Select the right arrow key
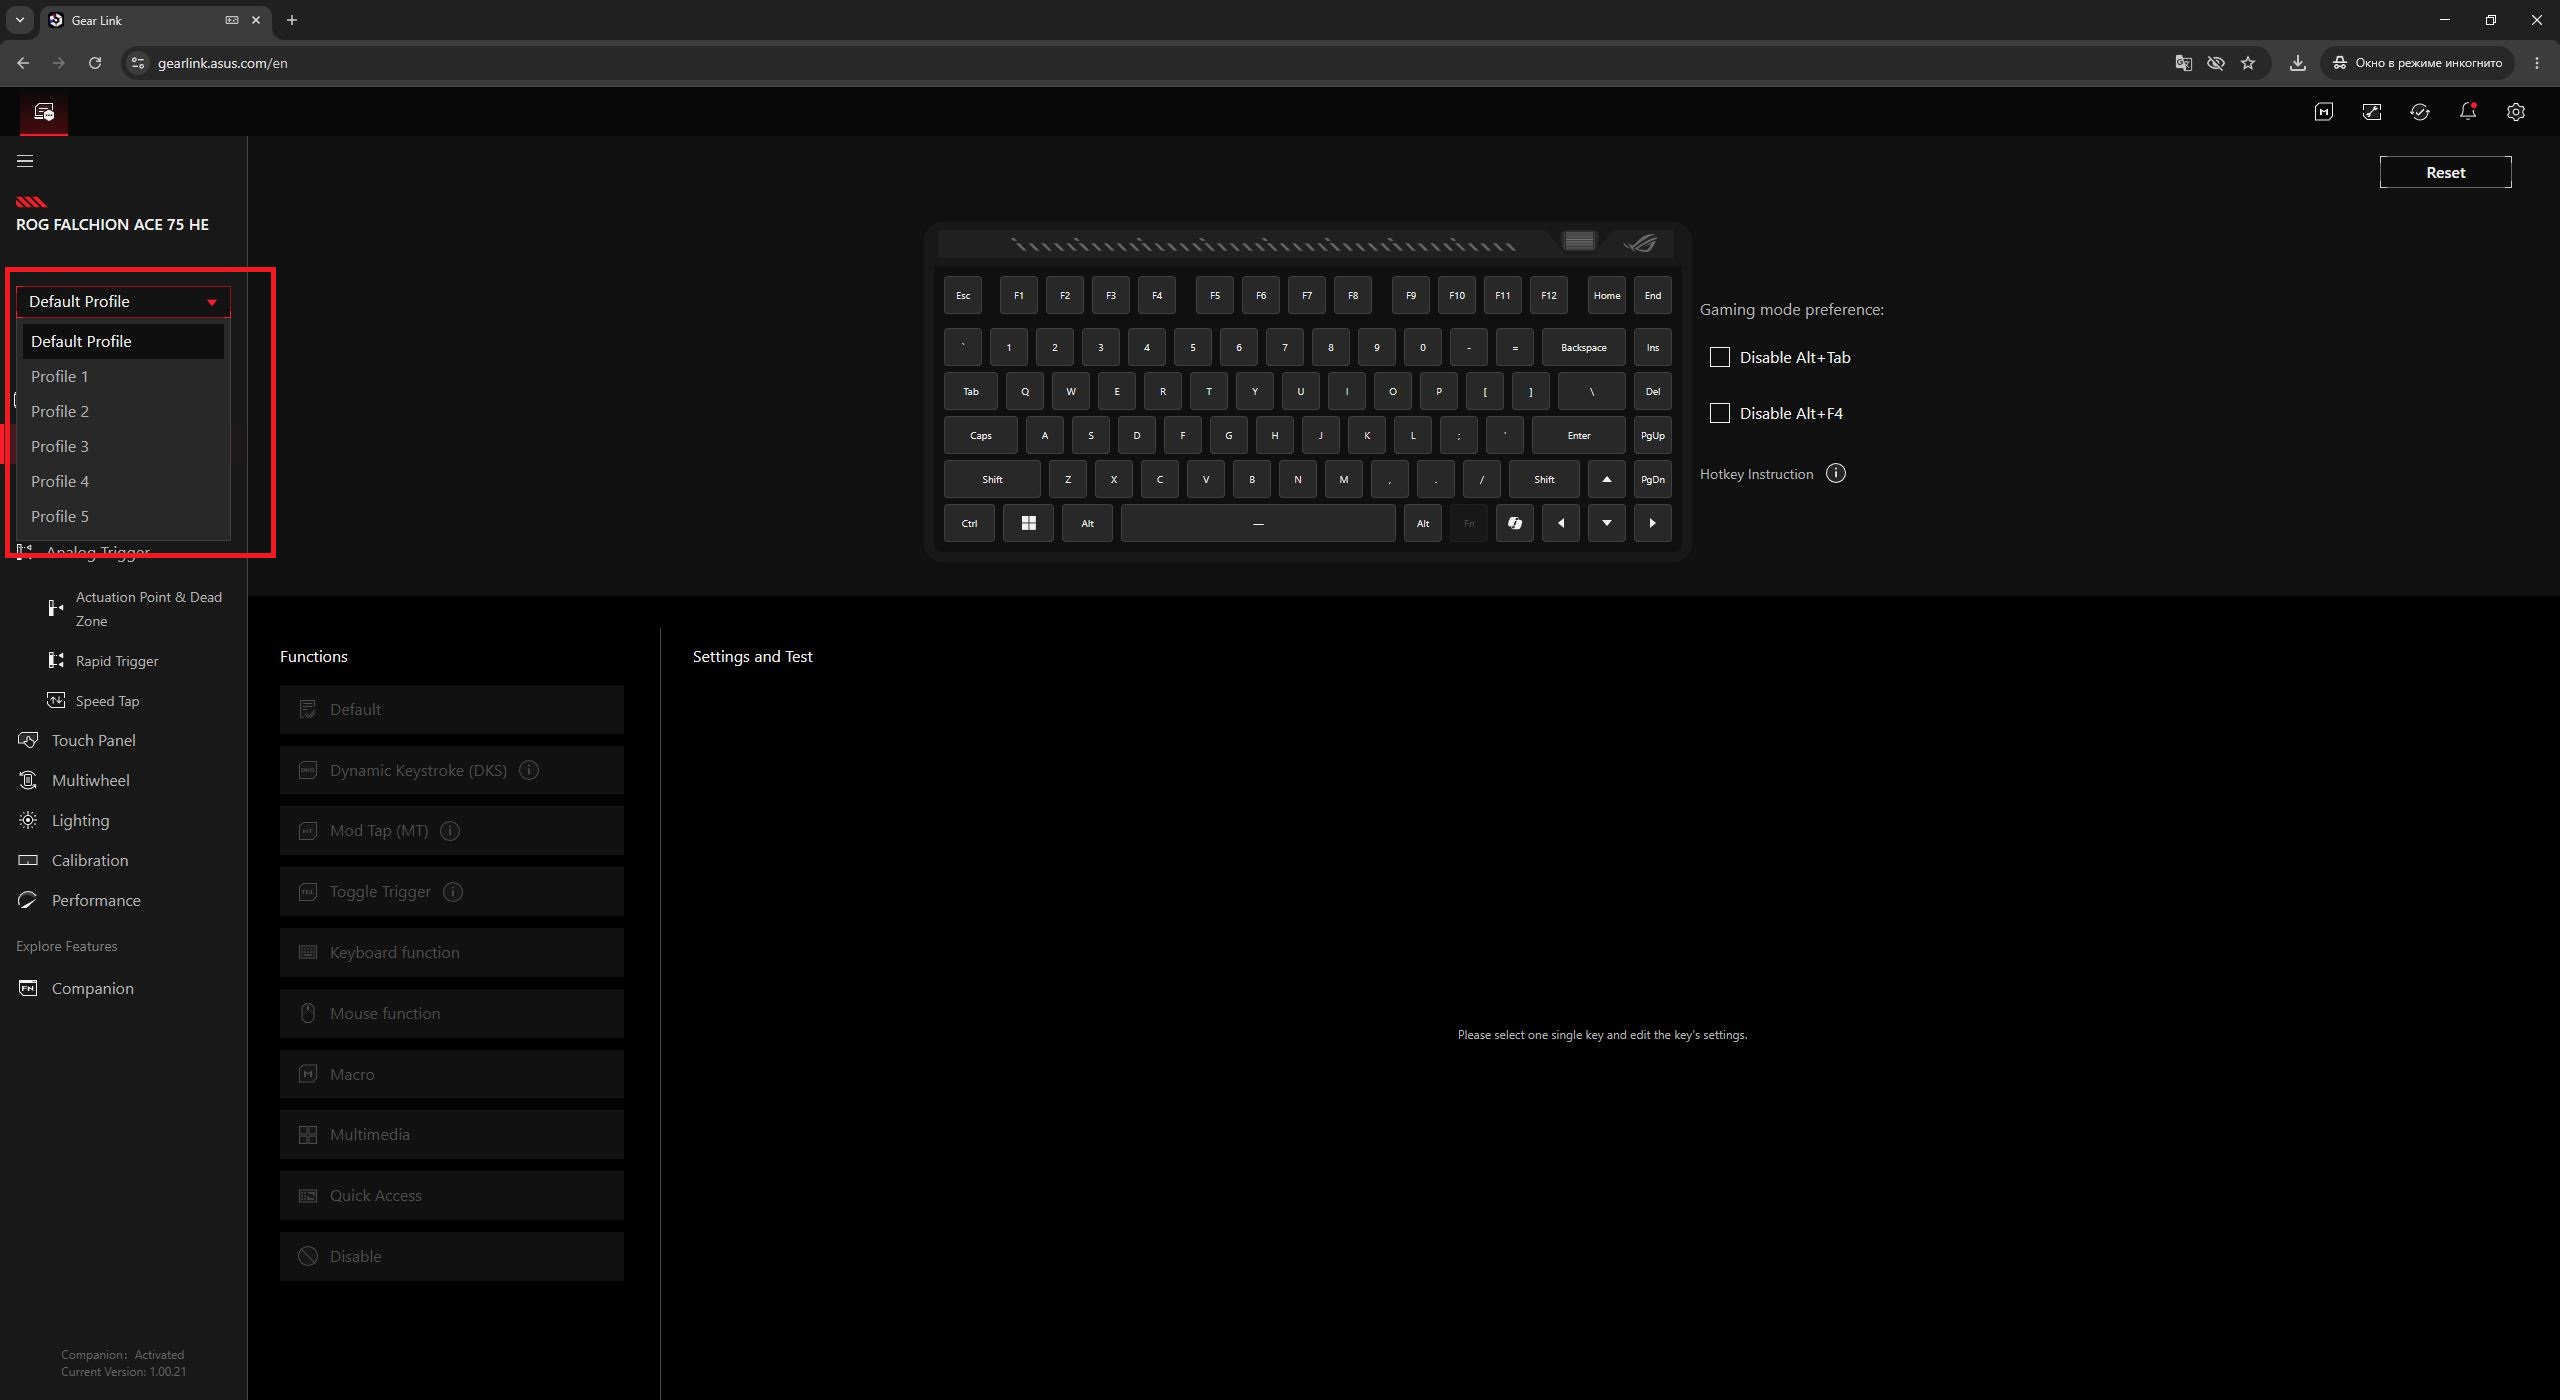This screenshot has width=2560, height=1400. (x=1653, y=523)
